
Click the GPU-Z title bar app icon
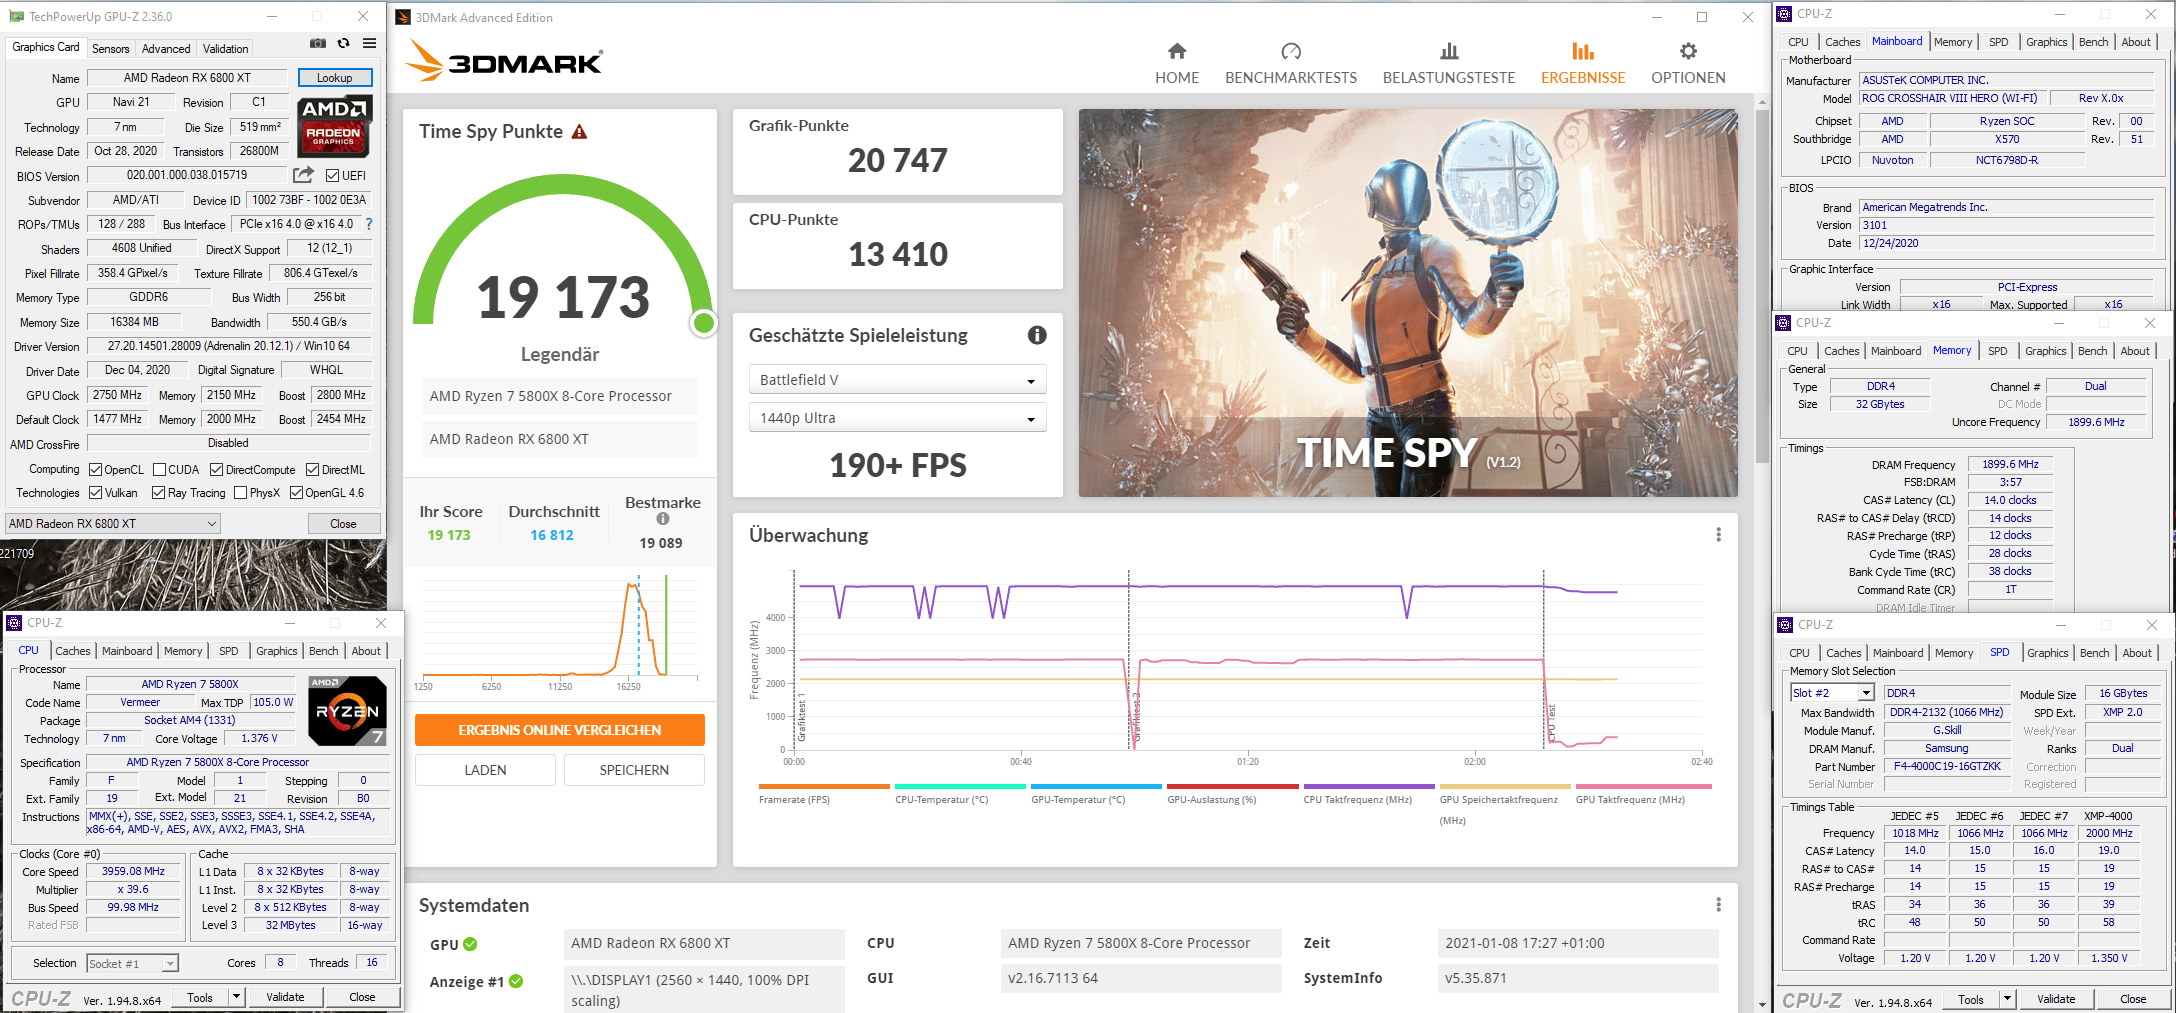(16, 17)
